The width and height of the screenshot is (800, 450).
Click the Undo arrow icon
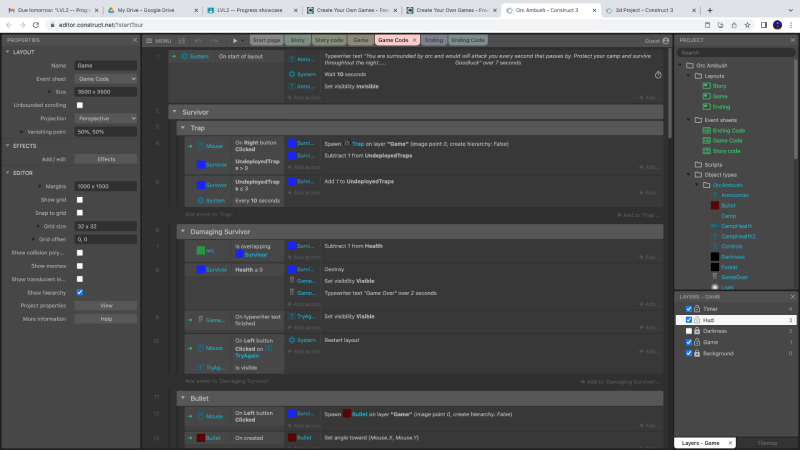pyautogui.click(x=198, y=40)
